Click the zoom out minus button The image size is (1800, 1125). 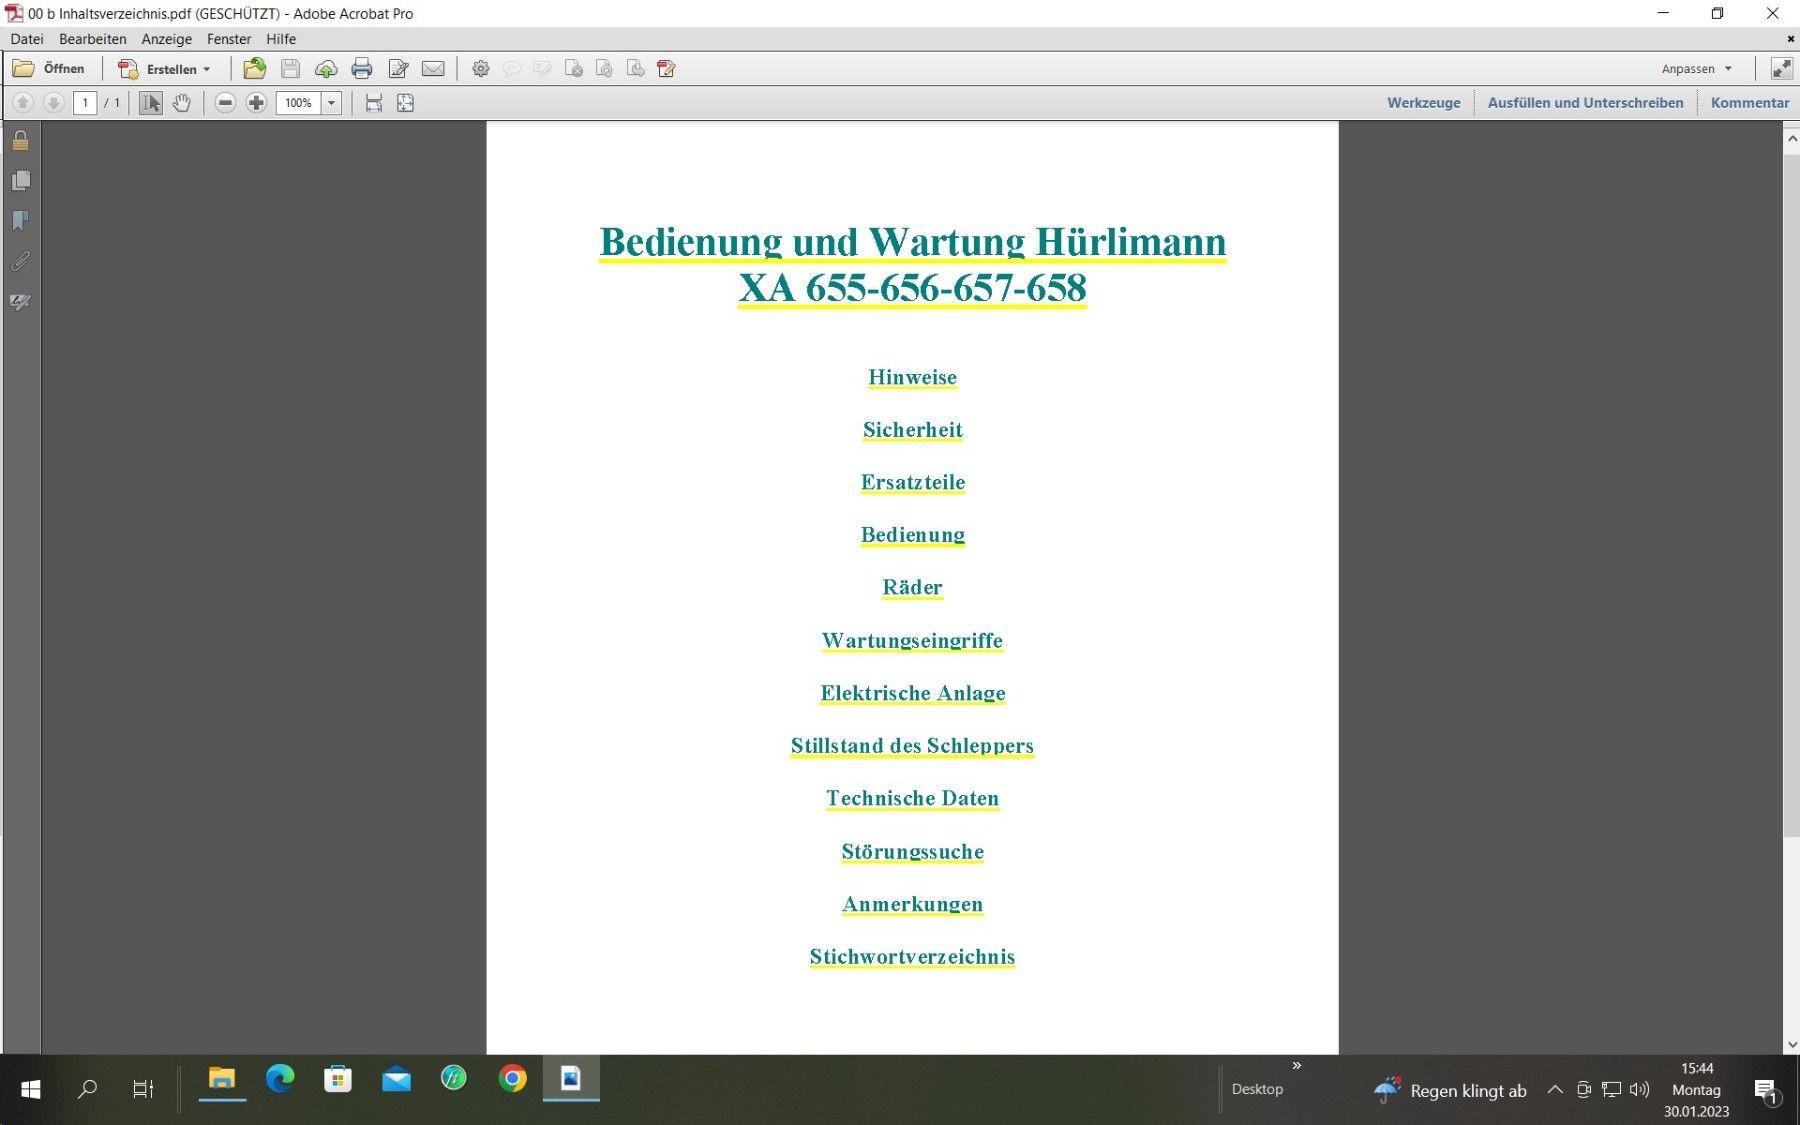coord(225,103)
